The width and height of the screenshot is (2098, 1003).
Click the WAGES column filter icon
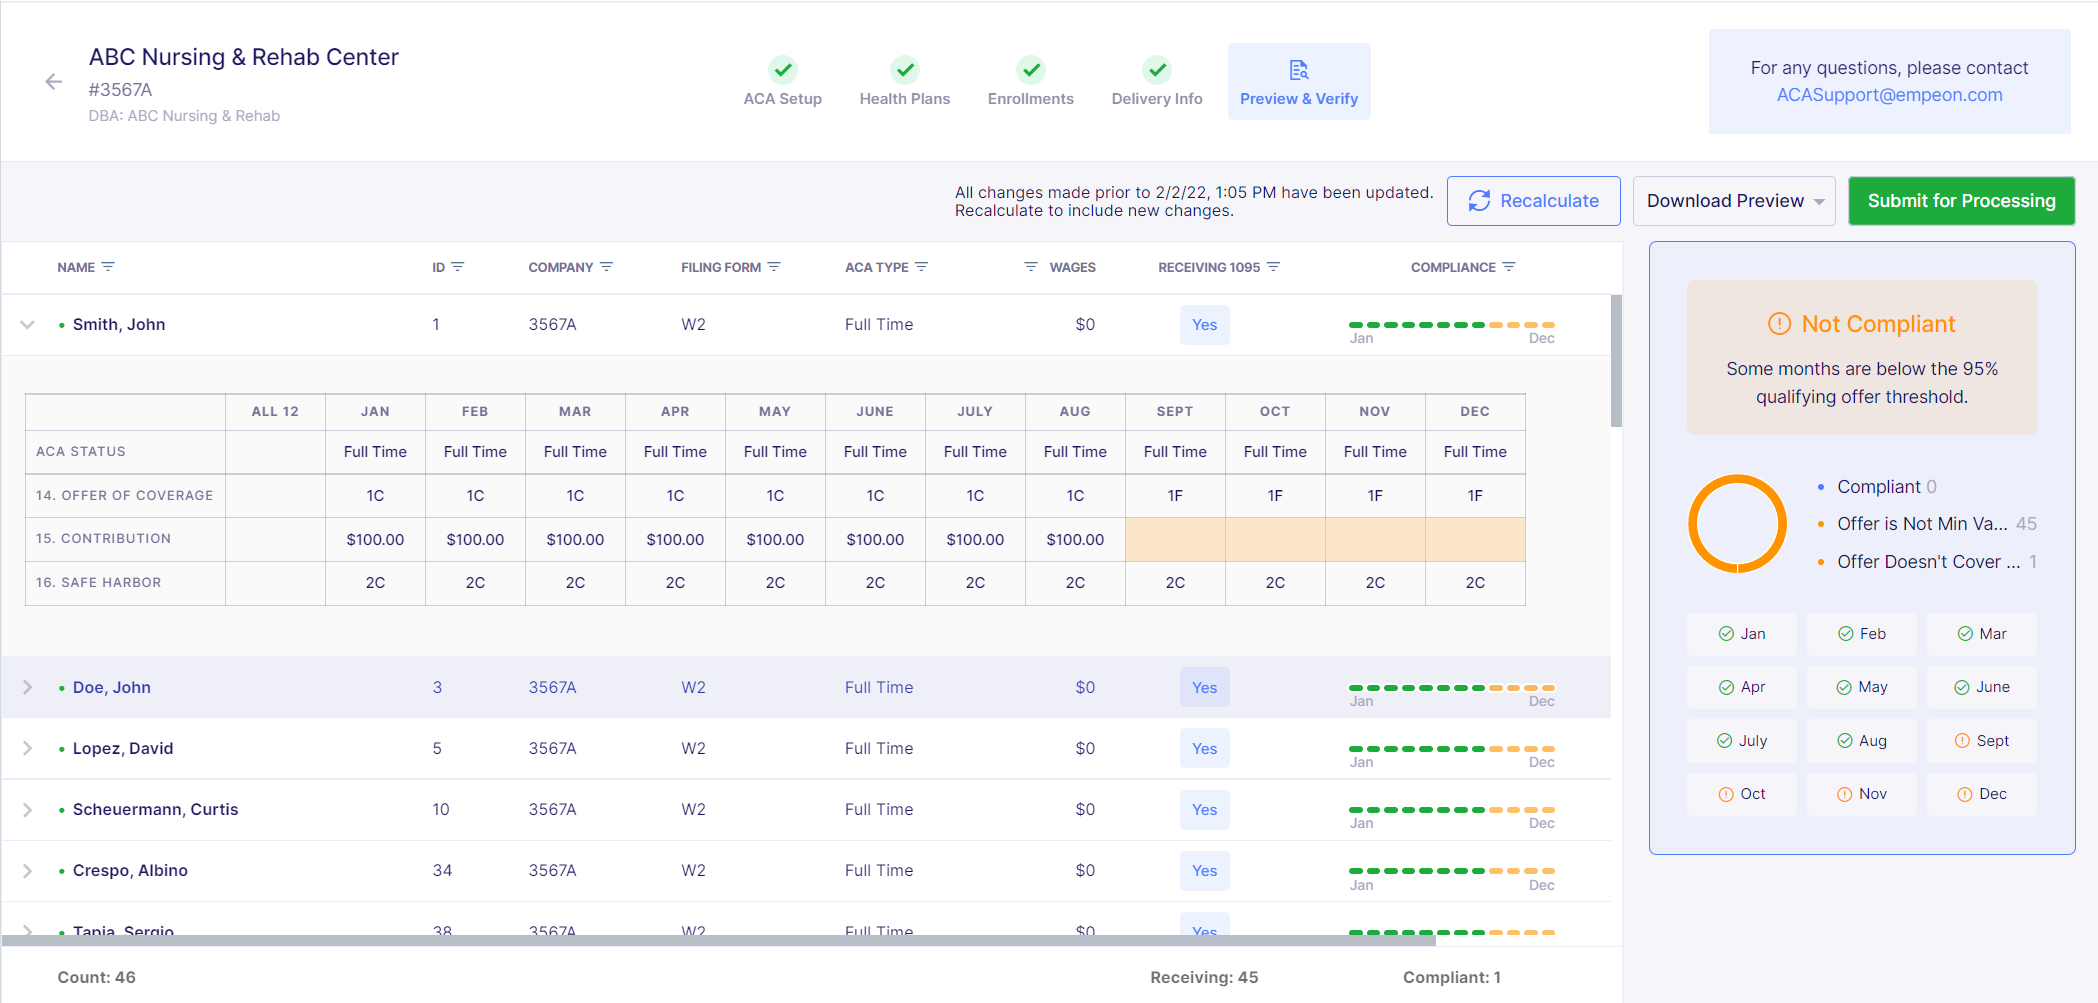pyautogui.click(x=1031, y=267)
